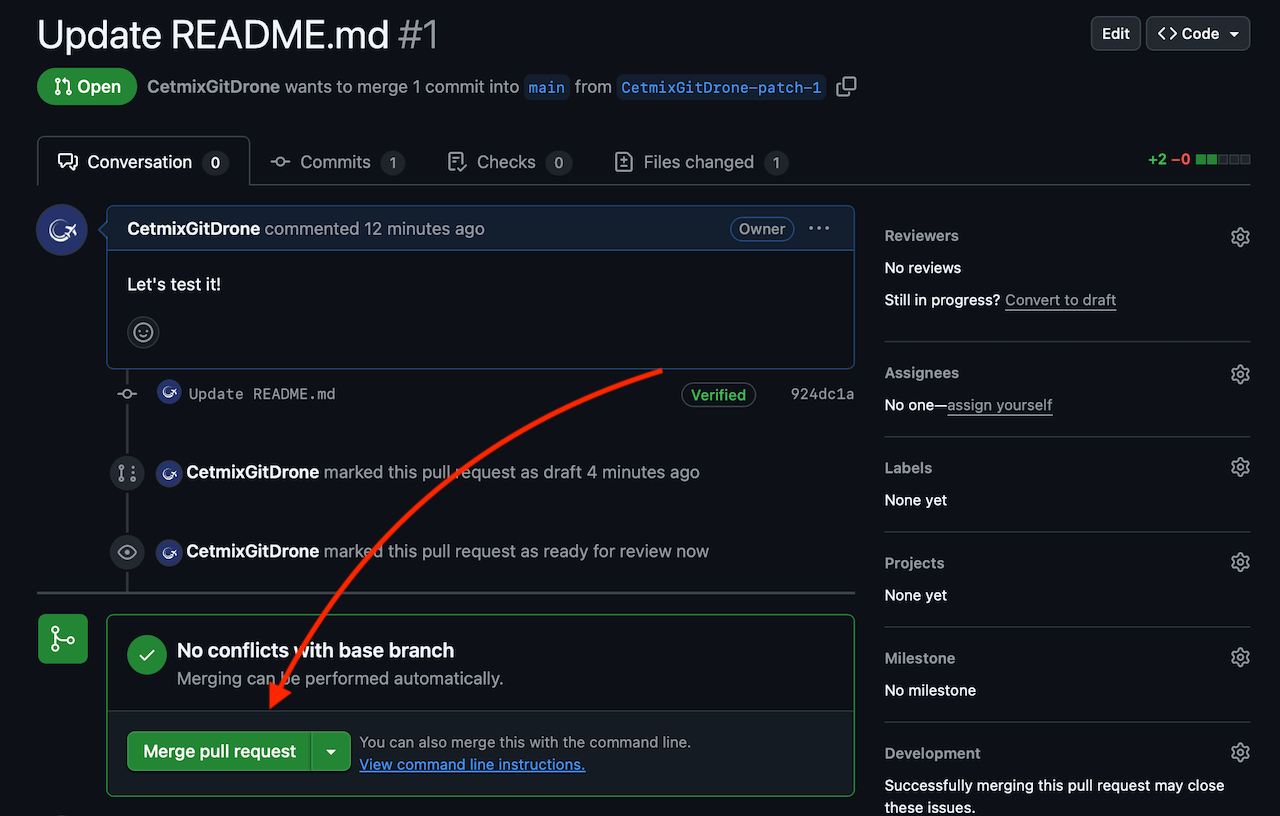
Task: Open the Reviewers settings gear
Action: [1240, 237]
